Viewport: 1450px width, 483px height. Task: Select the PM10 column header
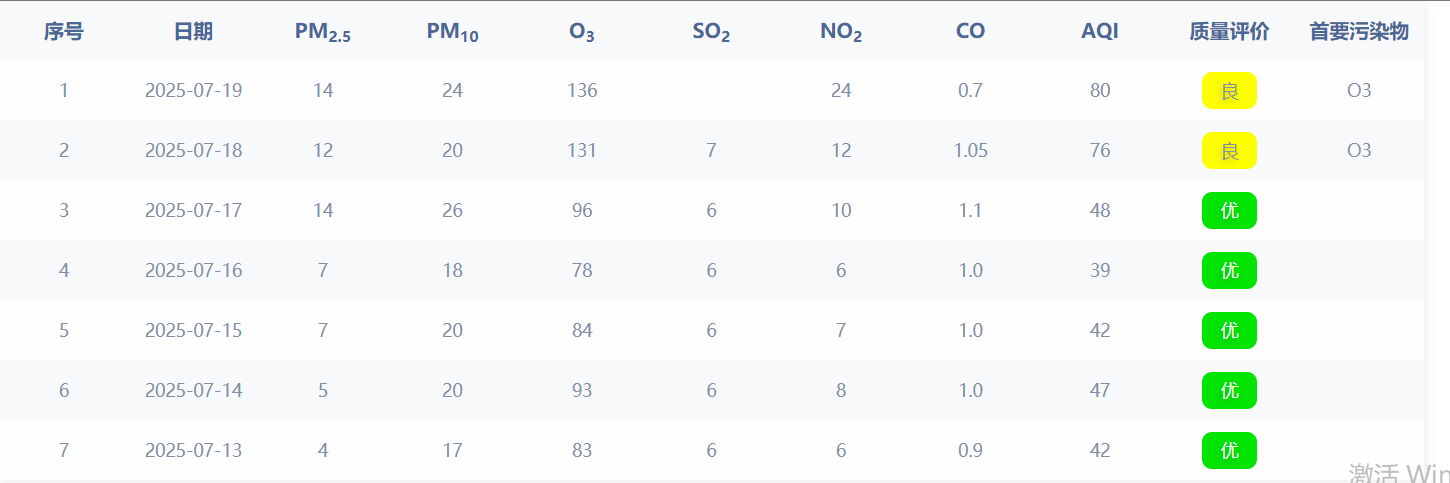[x=452, y=32]
